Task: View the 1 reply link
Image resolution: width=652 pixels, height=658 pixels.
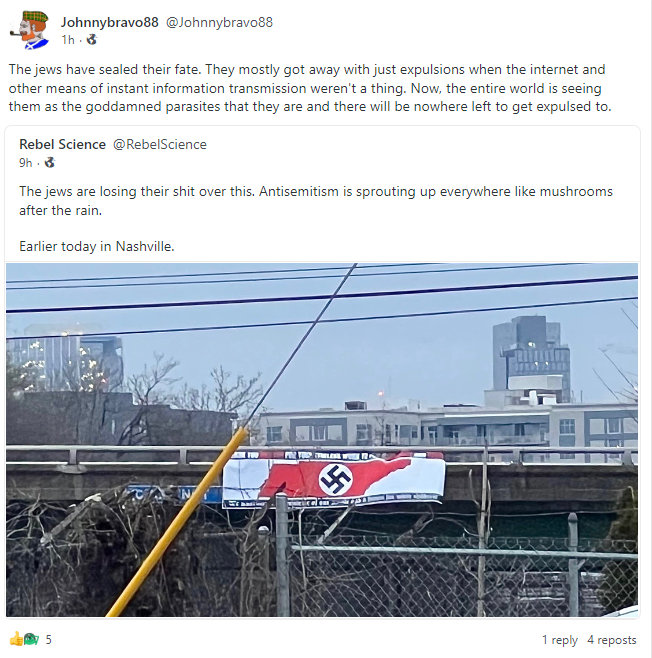Action: click(559, 640)
